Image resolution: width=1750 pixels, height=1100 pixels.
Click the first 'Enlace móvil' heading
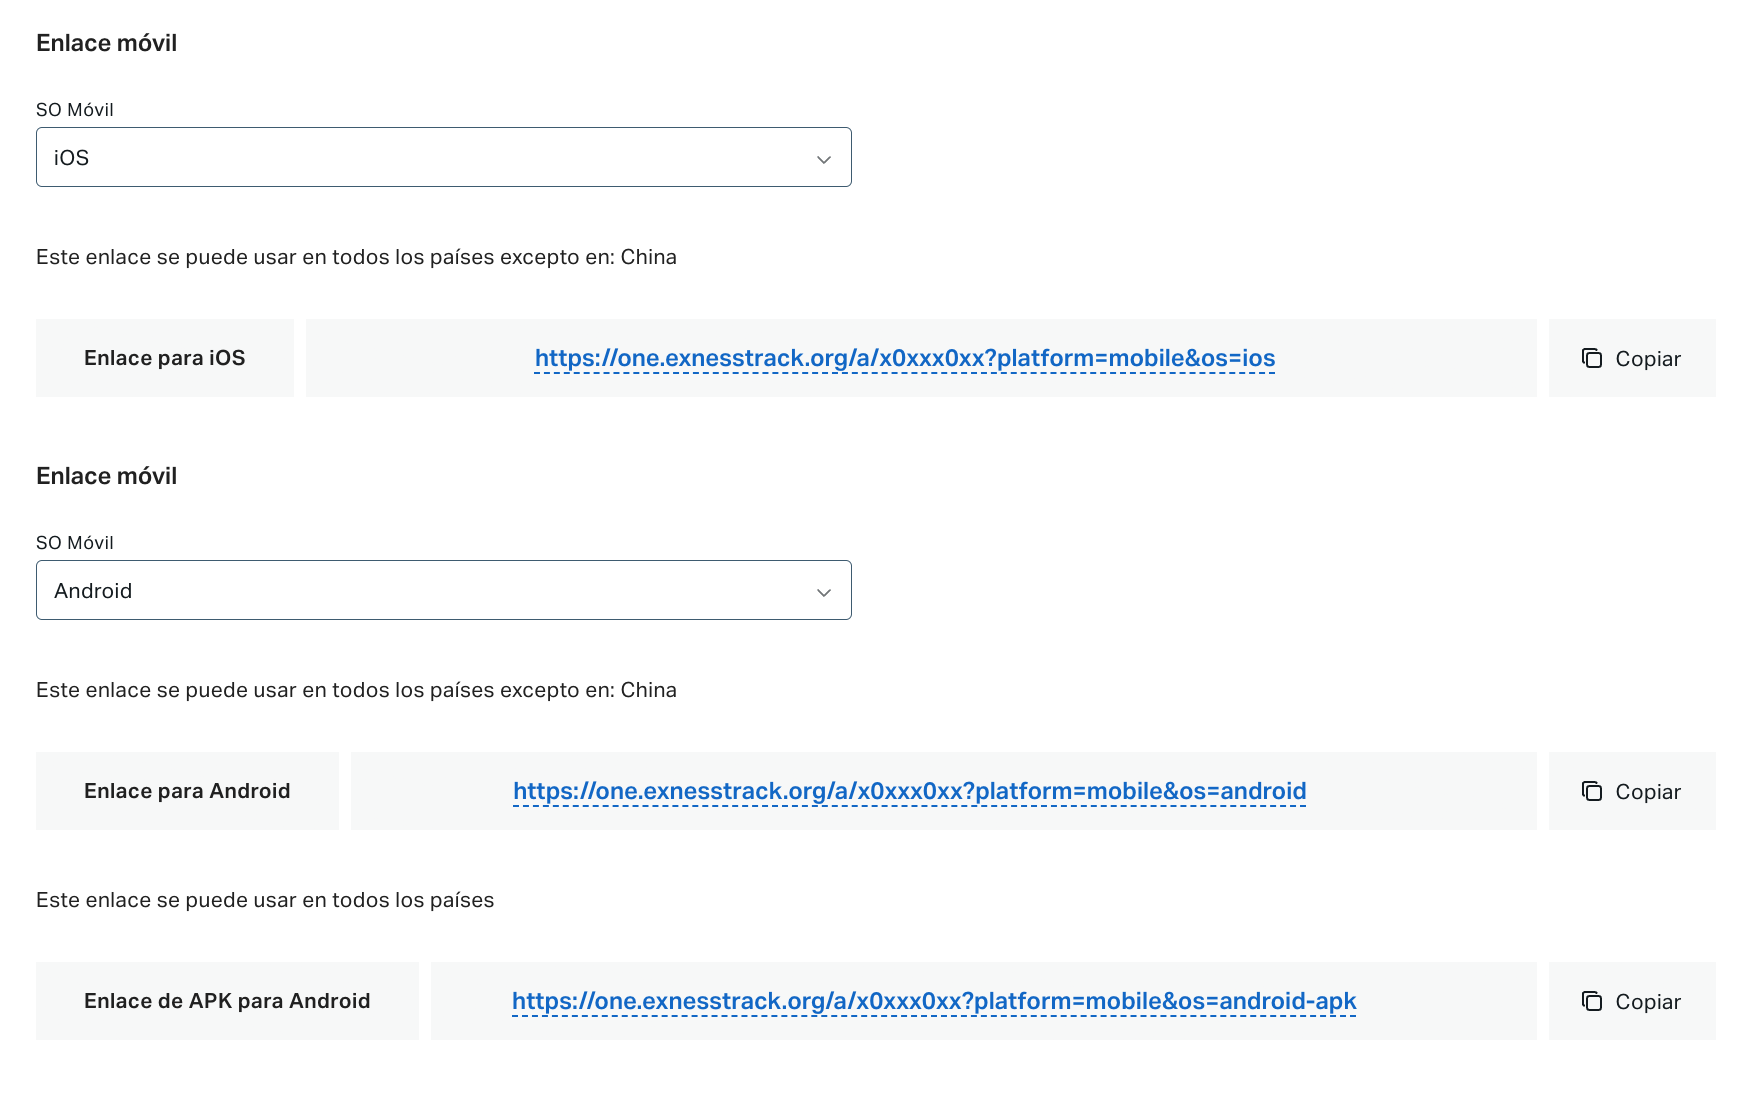[107, 43]
